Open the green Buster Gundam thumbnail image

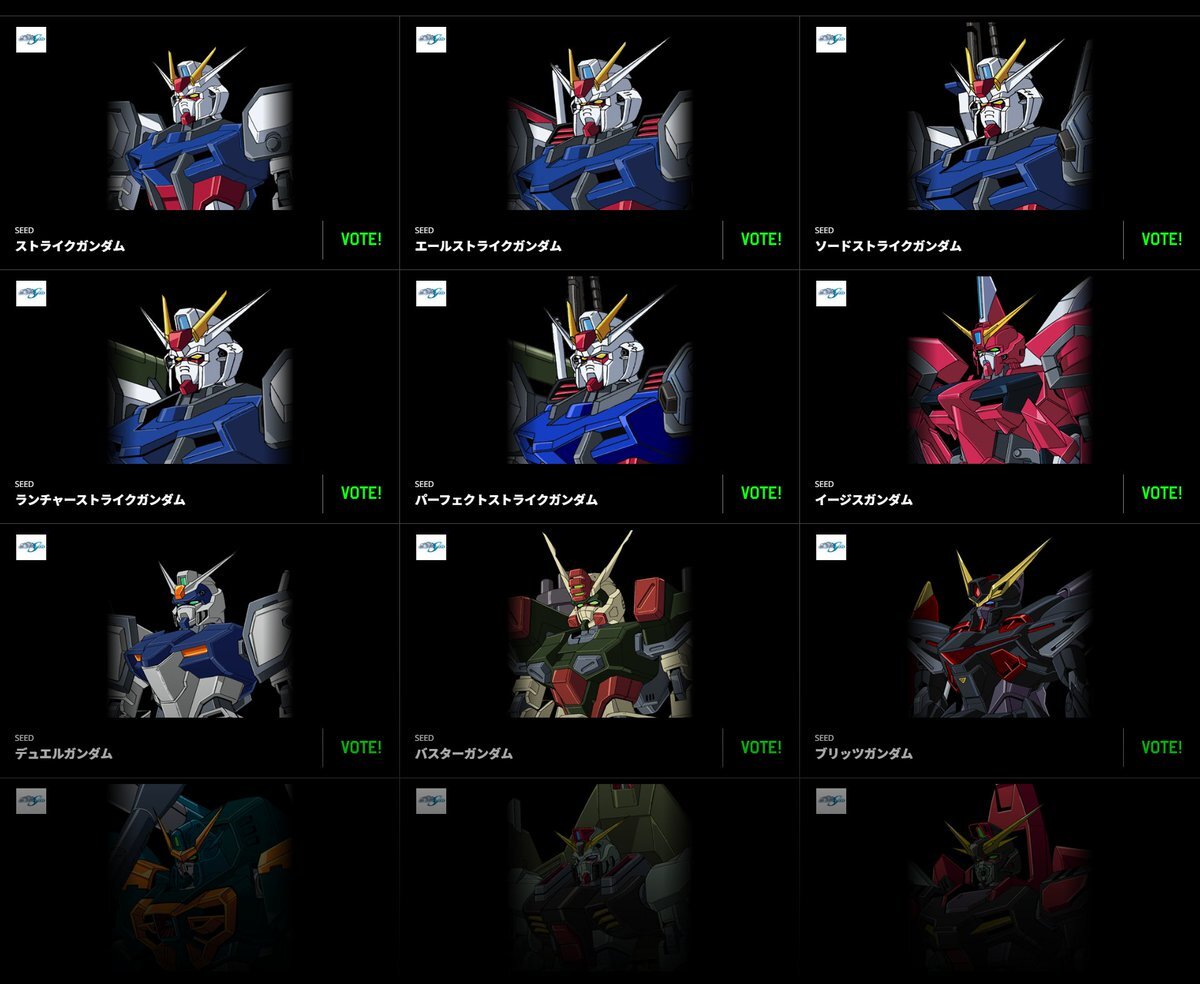(600, 624)
